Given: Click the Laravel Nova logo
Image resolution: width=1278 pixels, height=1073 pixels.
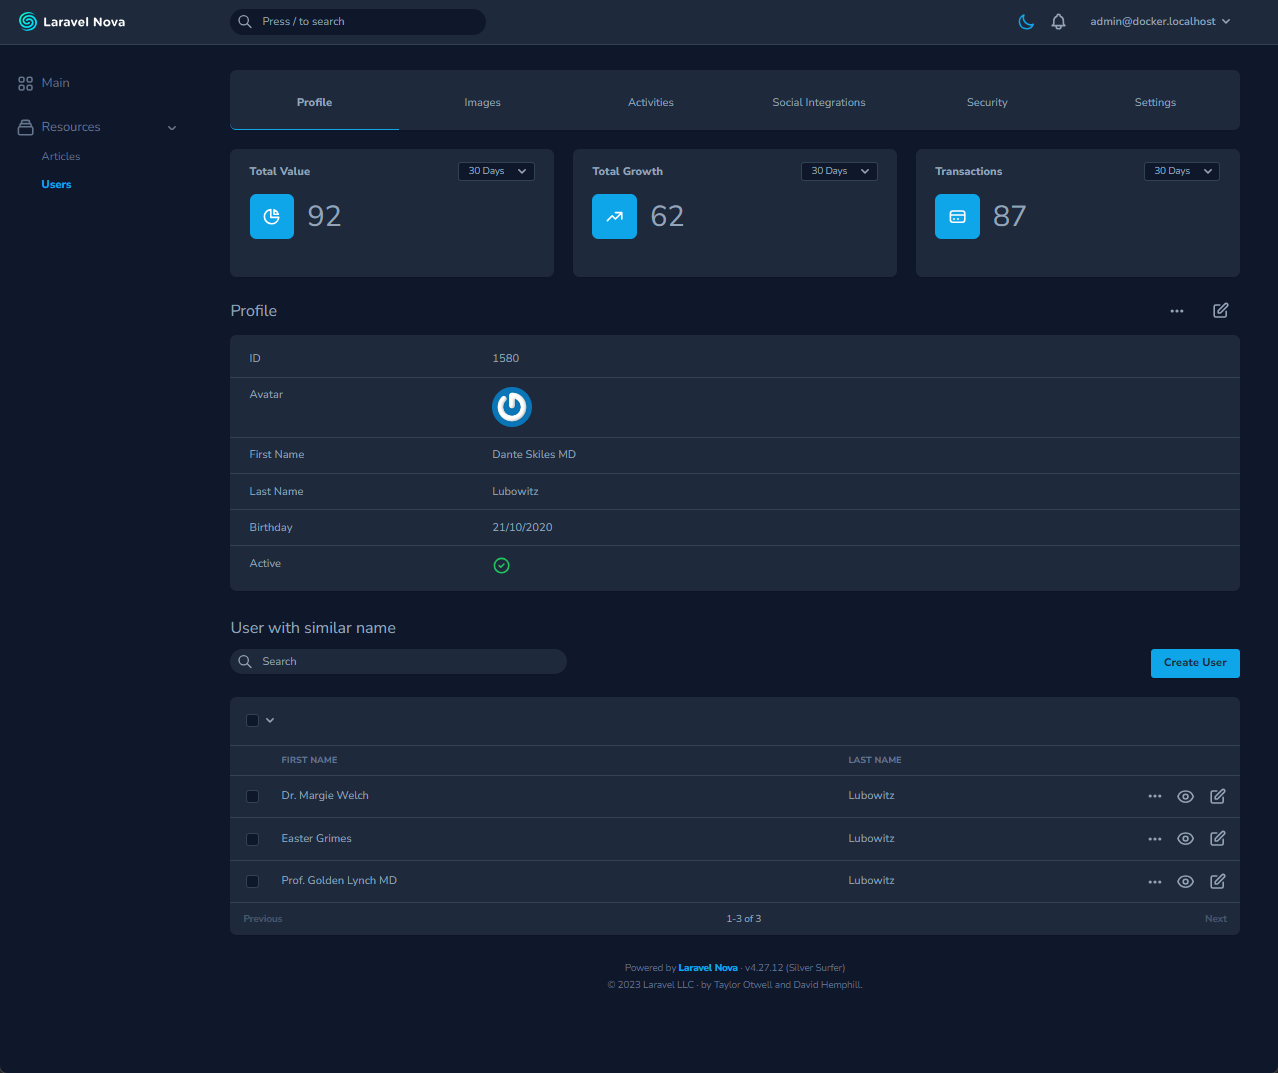Looking at the screenshot, I should tap(72, 22).
